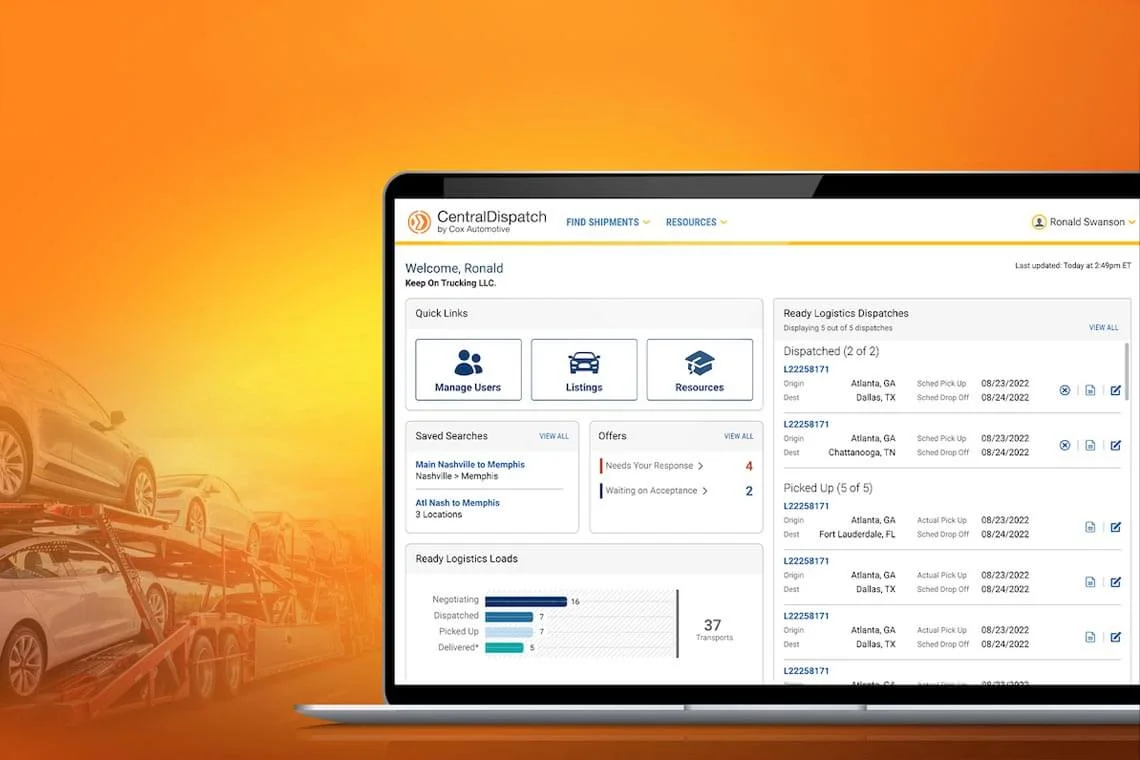Click the 'Picked Up (5 of 5)' heading

click(827, 488)
